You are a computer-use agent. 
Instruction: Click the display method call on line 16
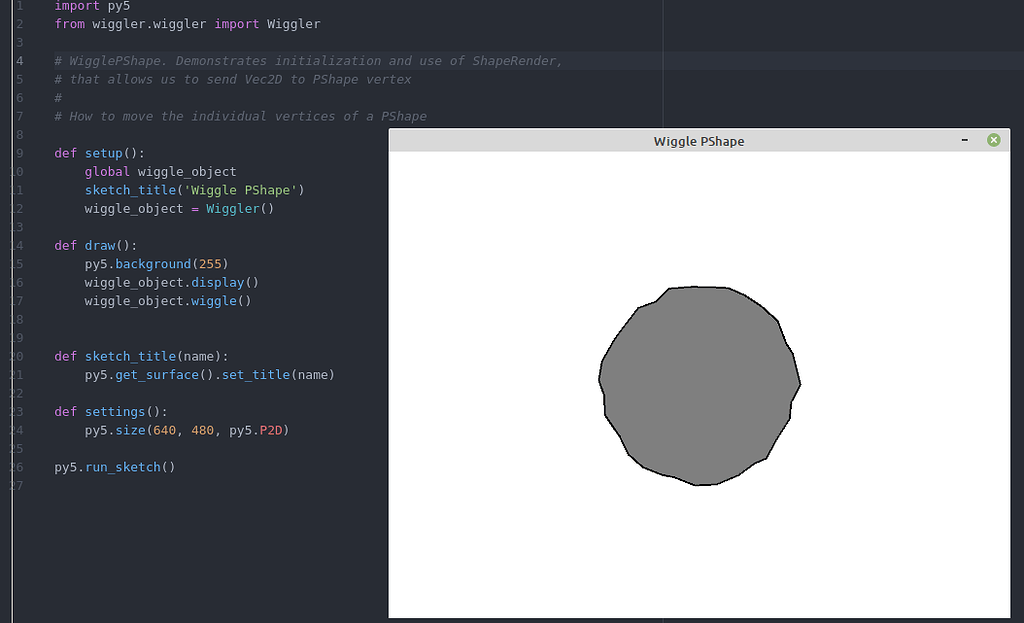pos(217,282)
